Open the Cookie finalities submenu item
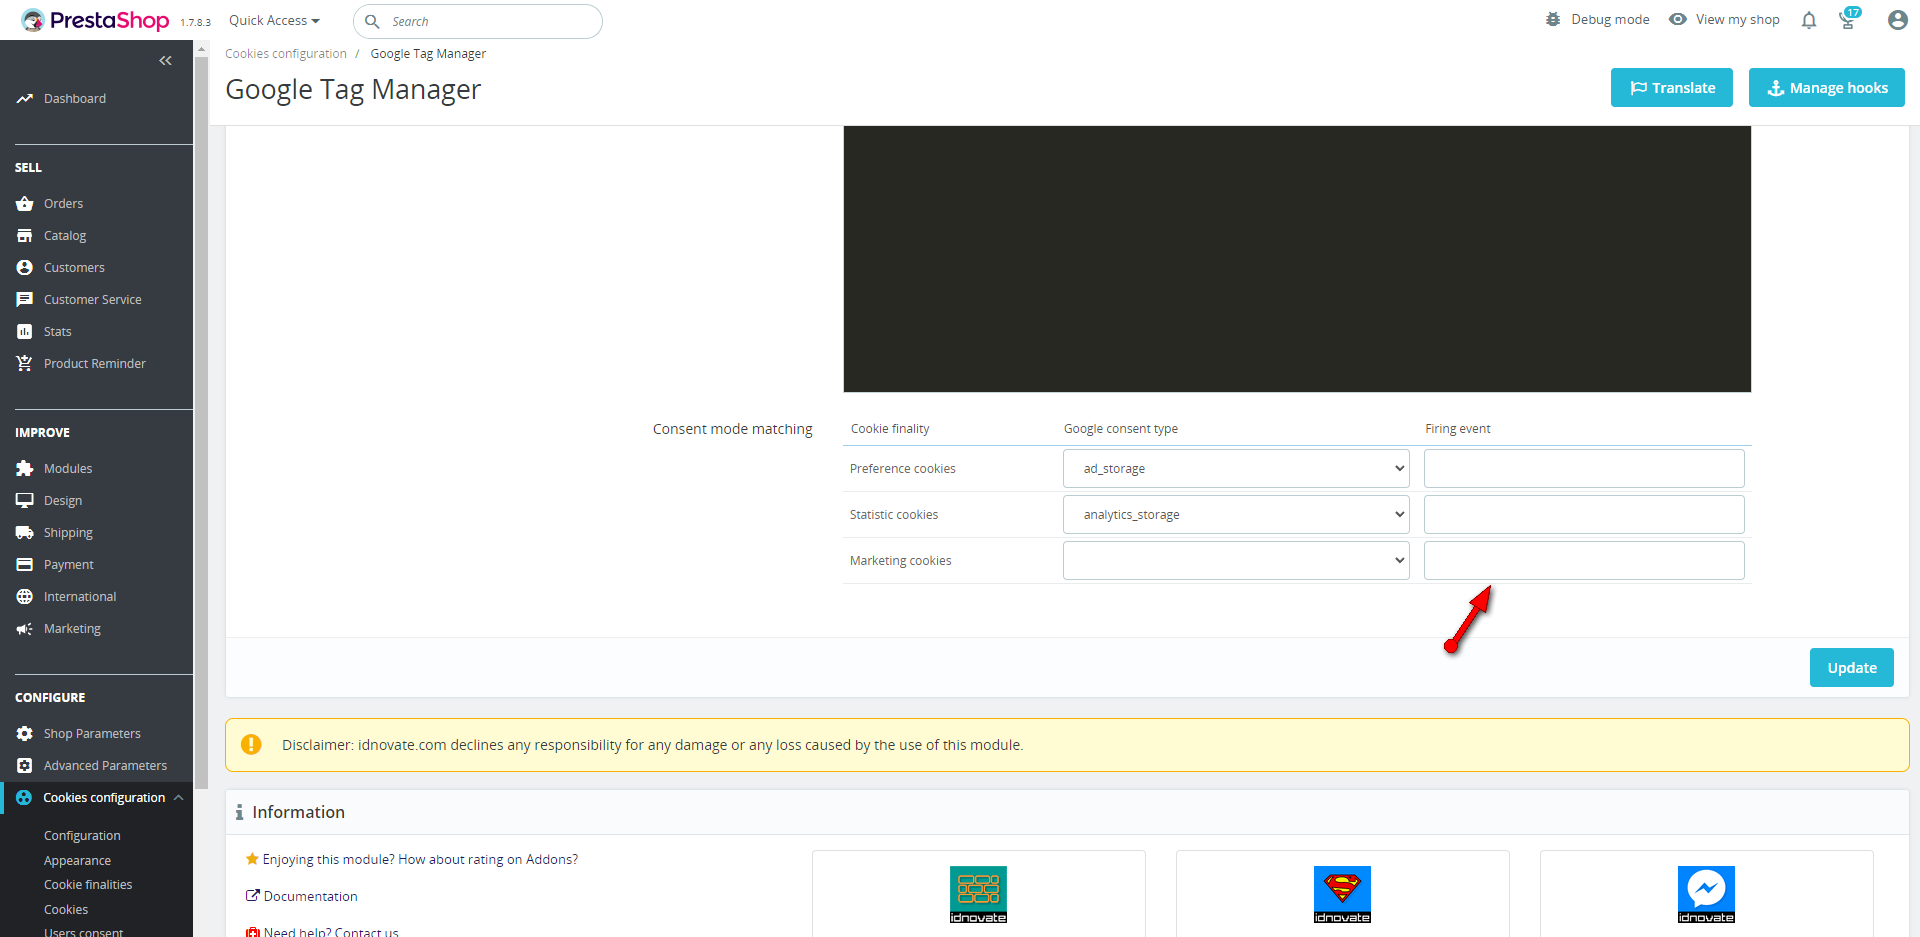Image resolution: width=1920 pixels, height=937 pixels. (88, 885)
